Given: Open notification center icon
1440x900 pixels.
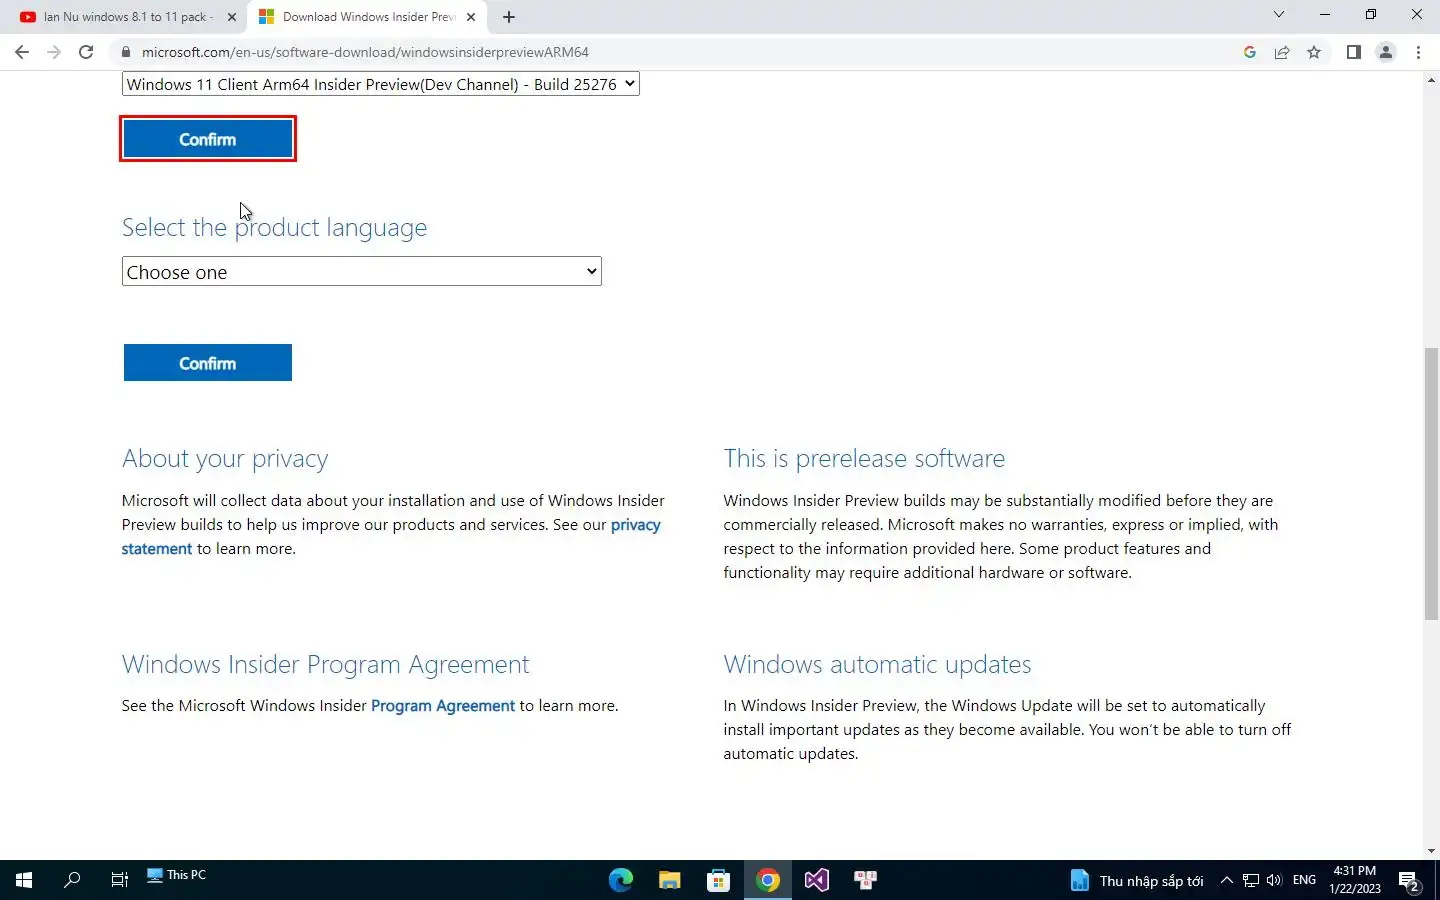Looking at the screenshot, I should [1410, 881].
